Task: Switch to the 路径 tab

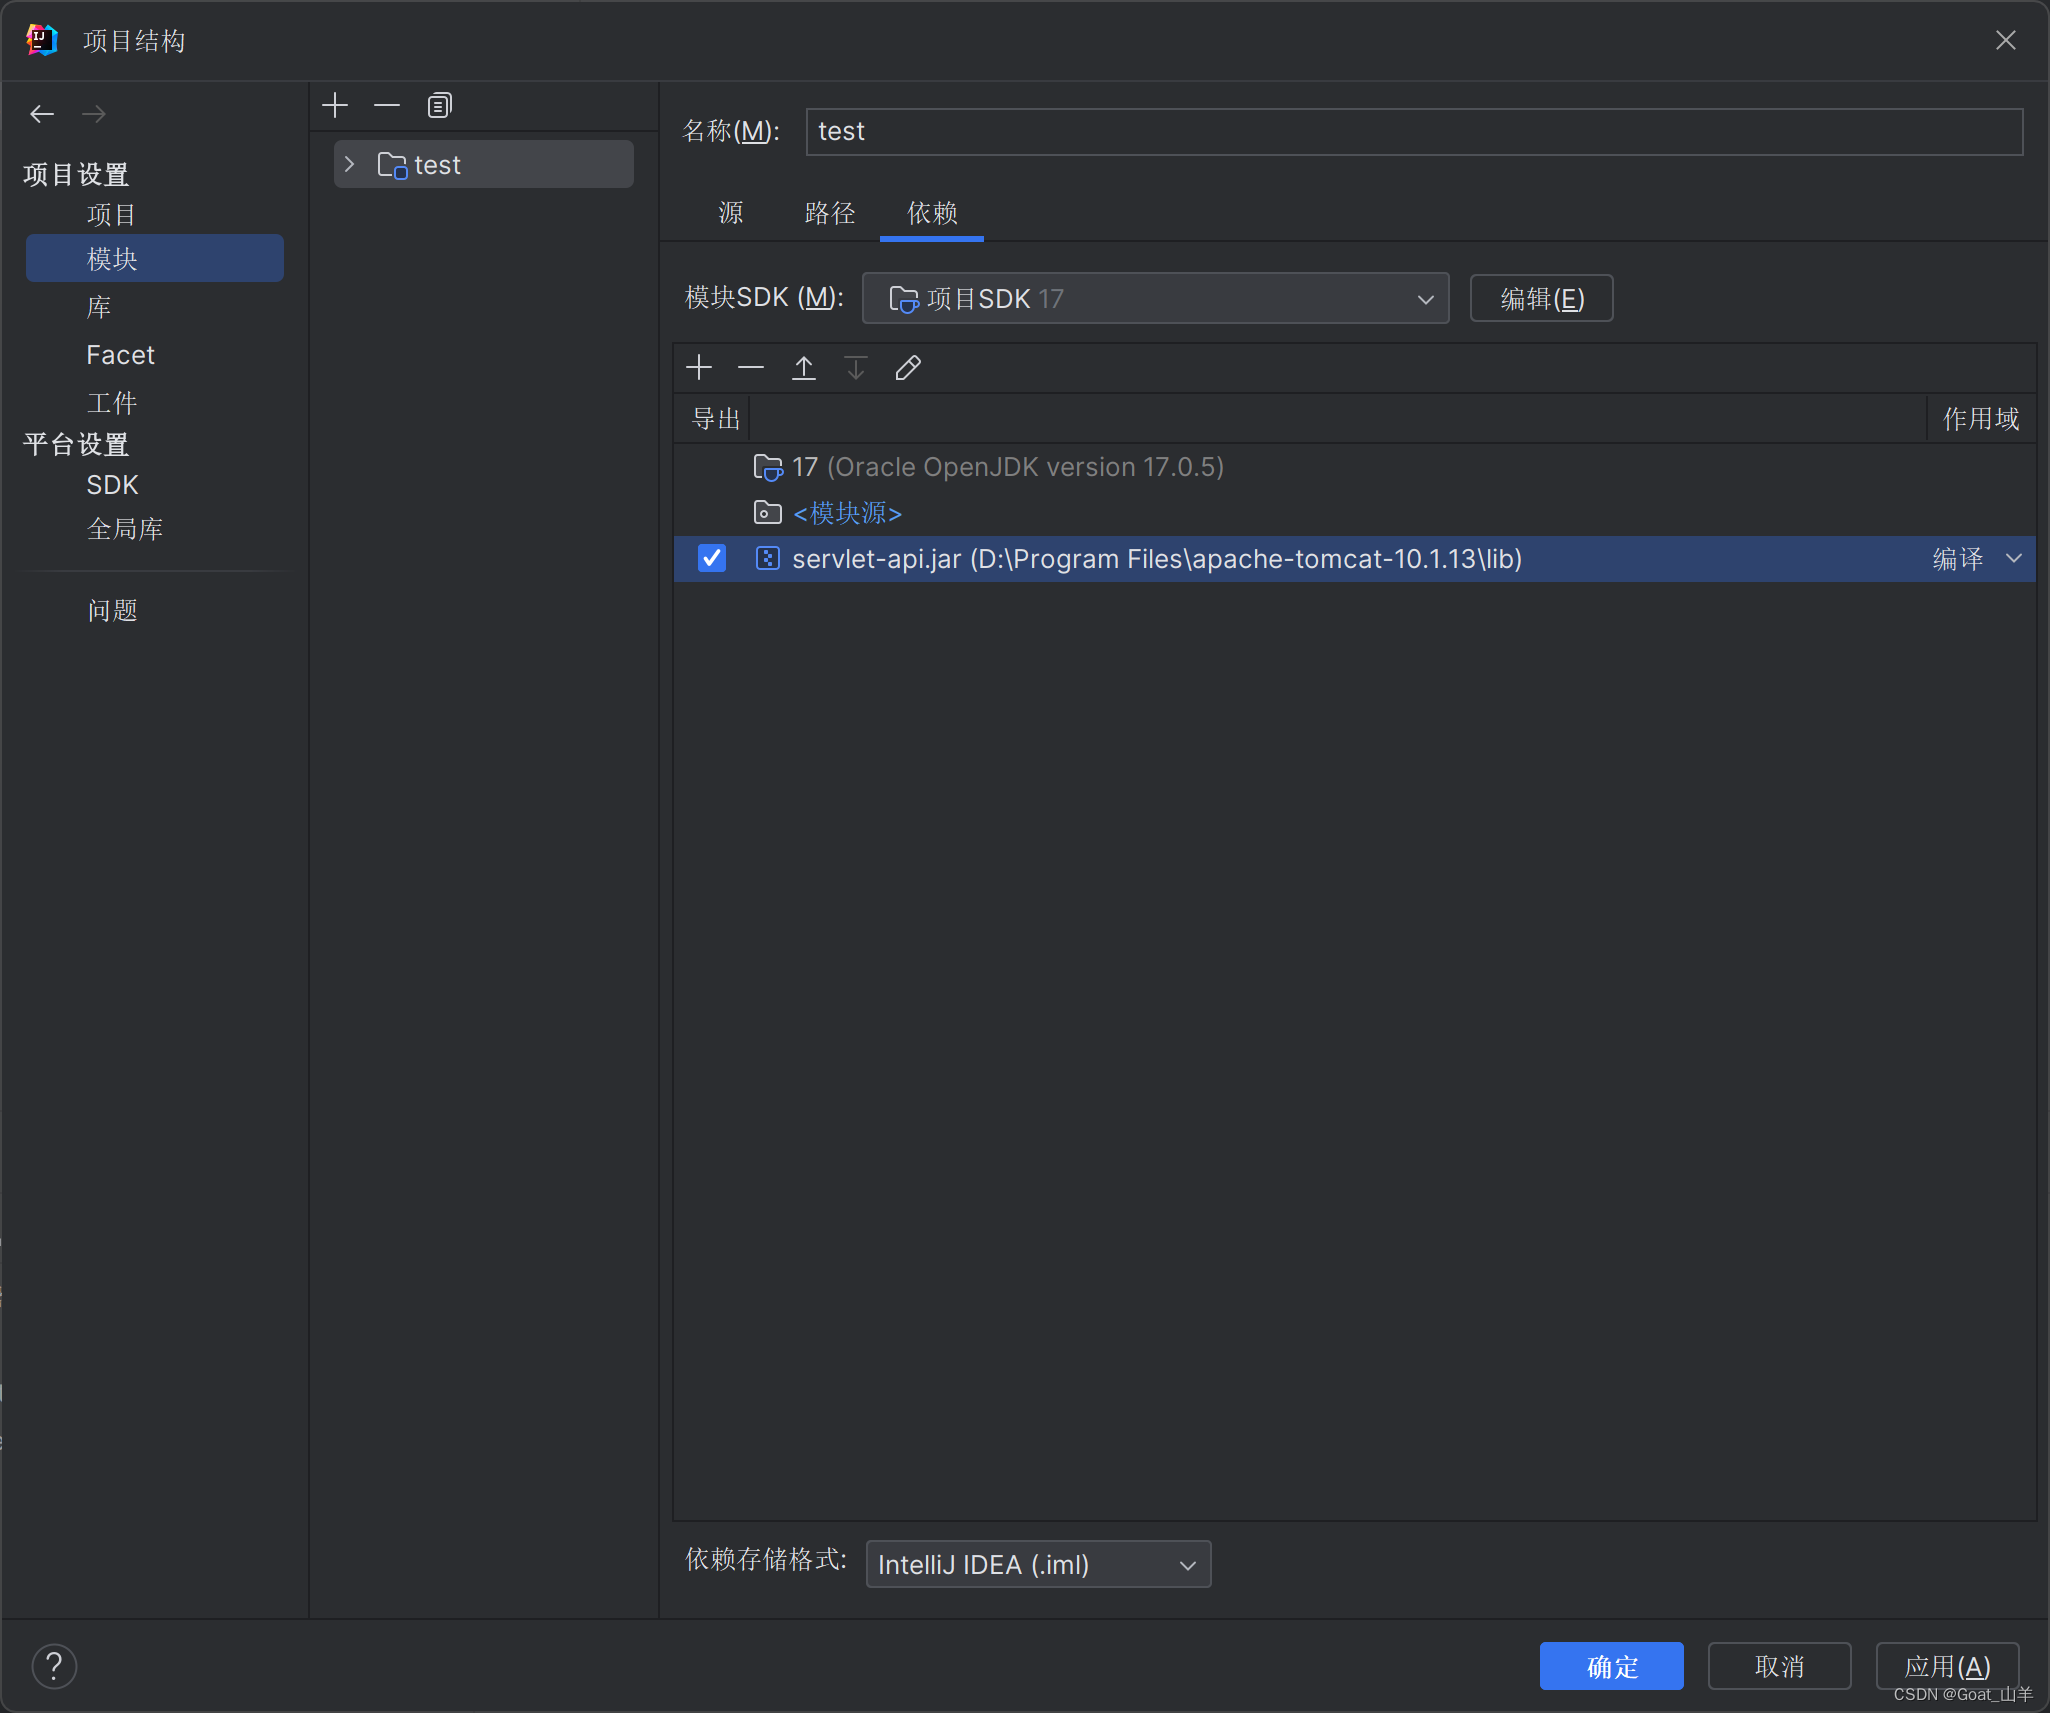Action: pyautogui.click(x=829, y=213)
